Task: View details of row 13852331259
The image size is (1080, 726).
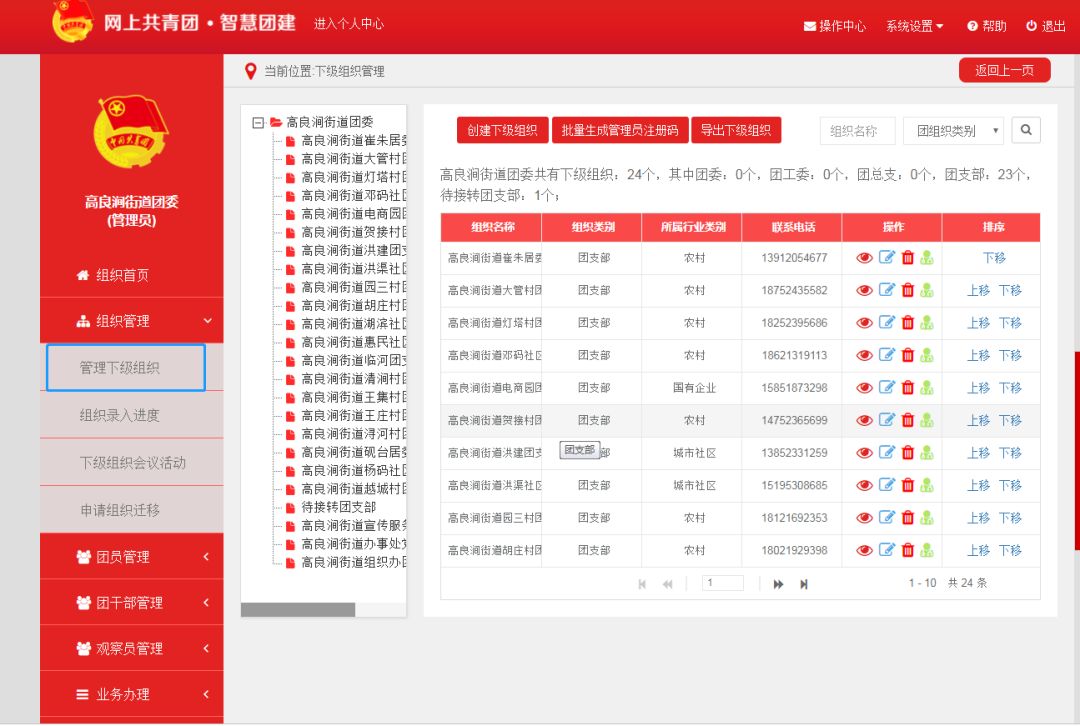Action: tap(864, 453)
